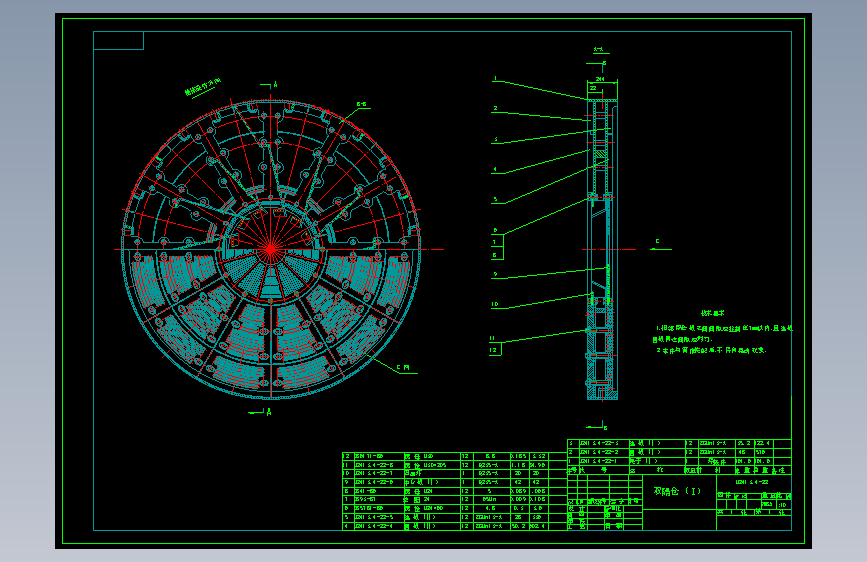The image size is (867, 562).
Task: Click the A-A section title above side view
Action: click(x=598, y=50)
